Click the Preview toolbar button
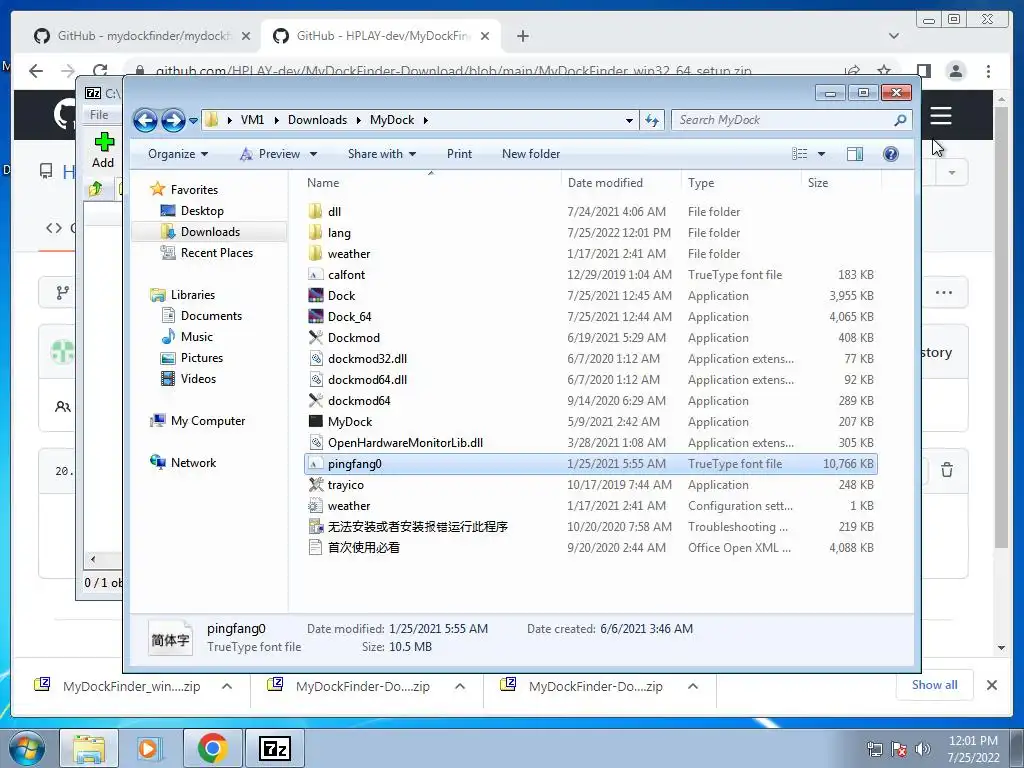 [270, 154]
